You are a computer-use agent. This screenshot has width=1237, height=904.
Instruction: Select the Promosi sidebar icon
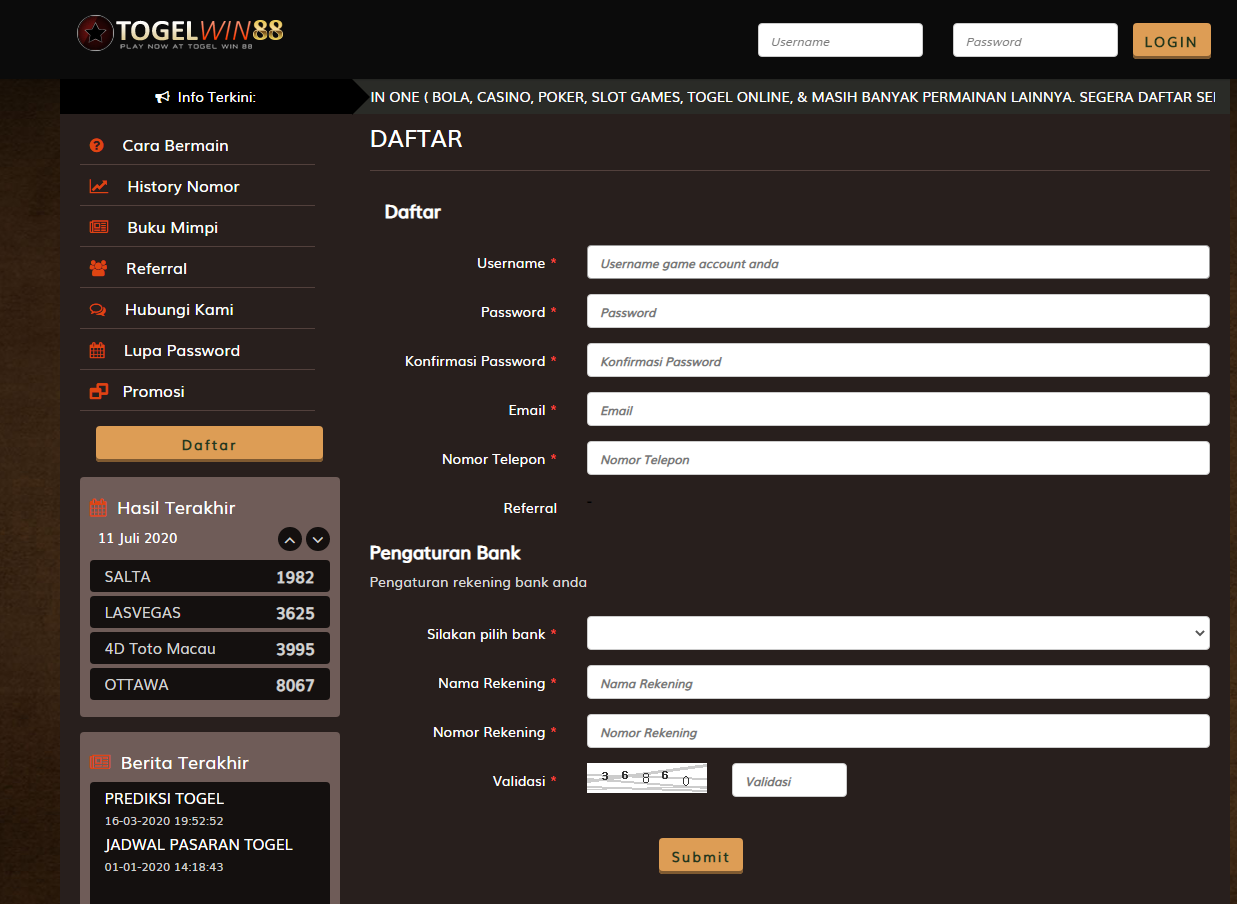coord(97,391)
